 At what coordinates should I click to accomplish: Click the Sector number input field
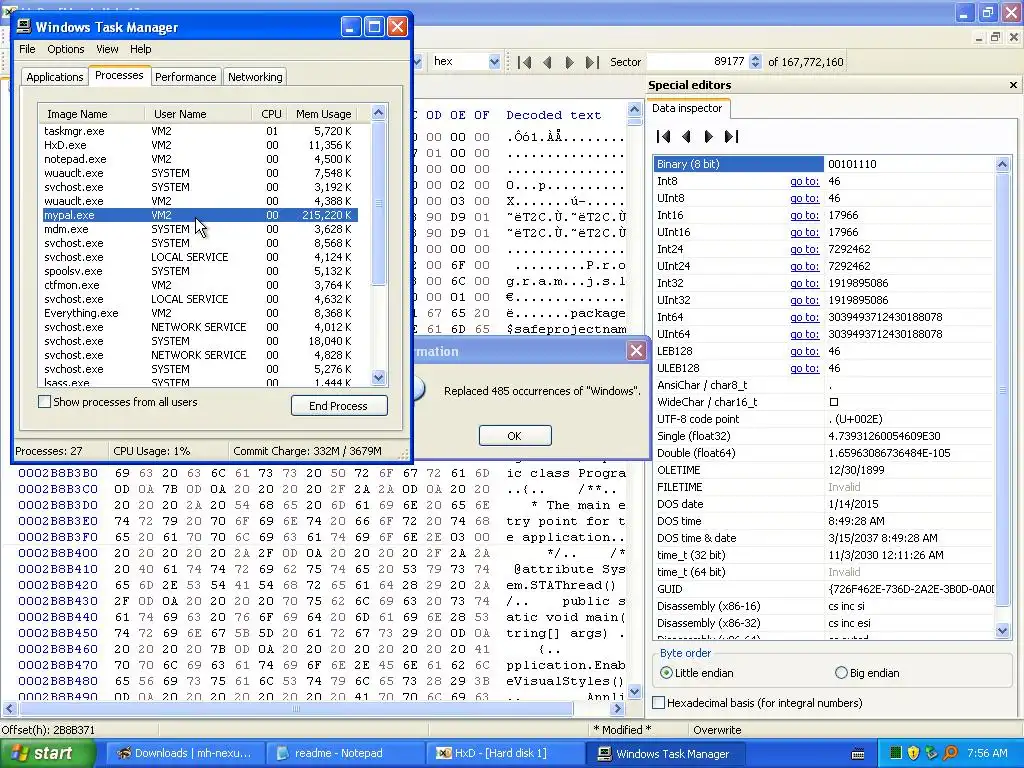point(696,61)
